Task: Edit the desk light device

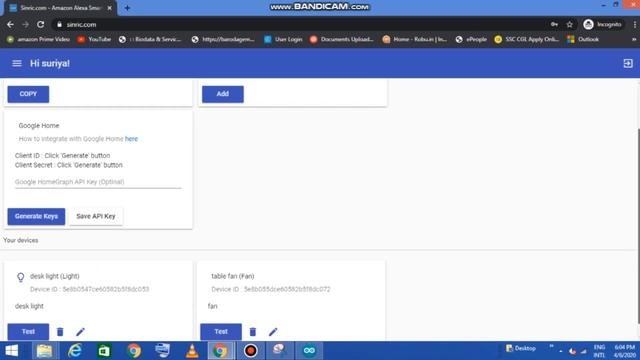Action: [x=80, y=332]
